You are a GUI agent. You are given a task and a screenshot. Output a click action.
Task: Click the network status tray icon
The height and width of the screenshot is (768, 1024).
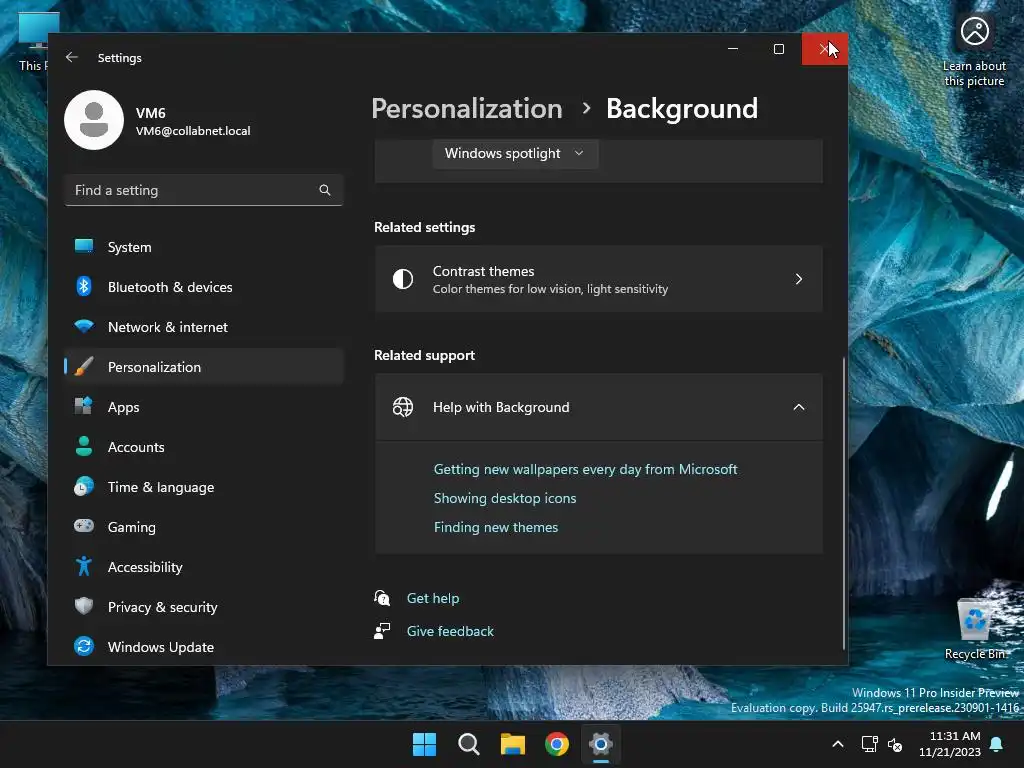[869, 744]
